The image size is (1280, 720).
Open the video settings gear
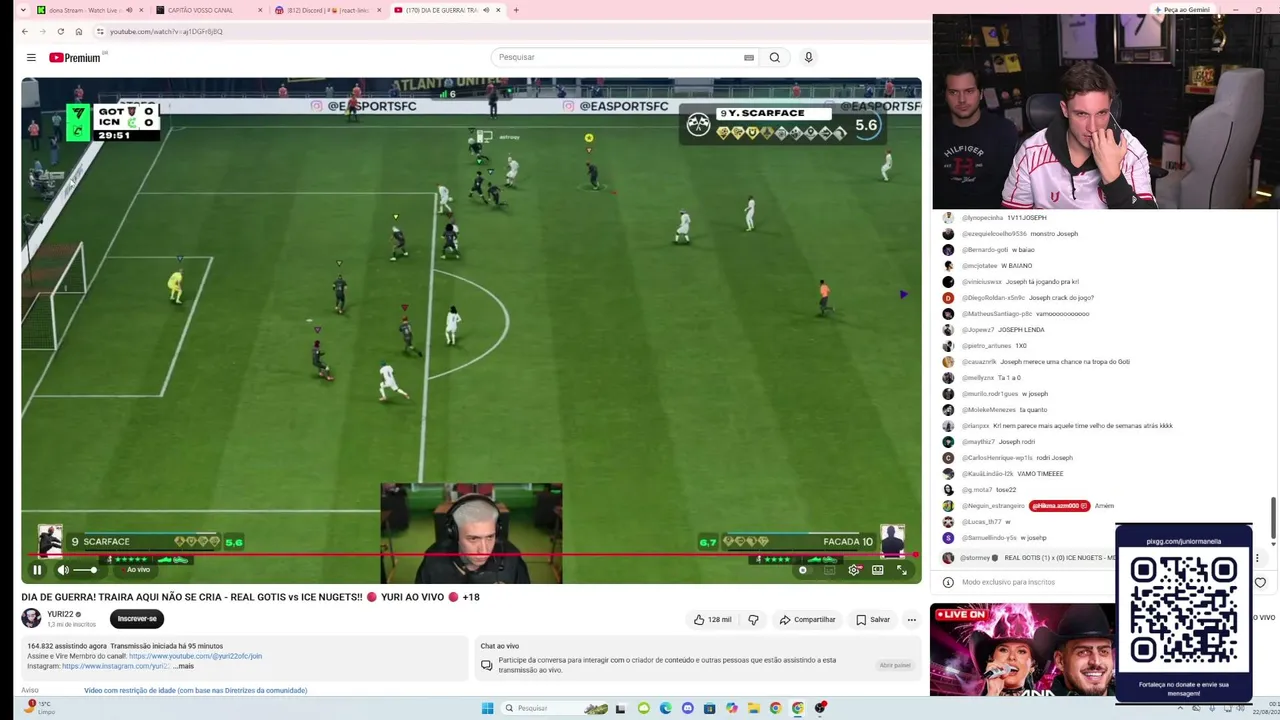coord(854,570)
